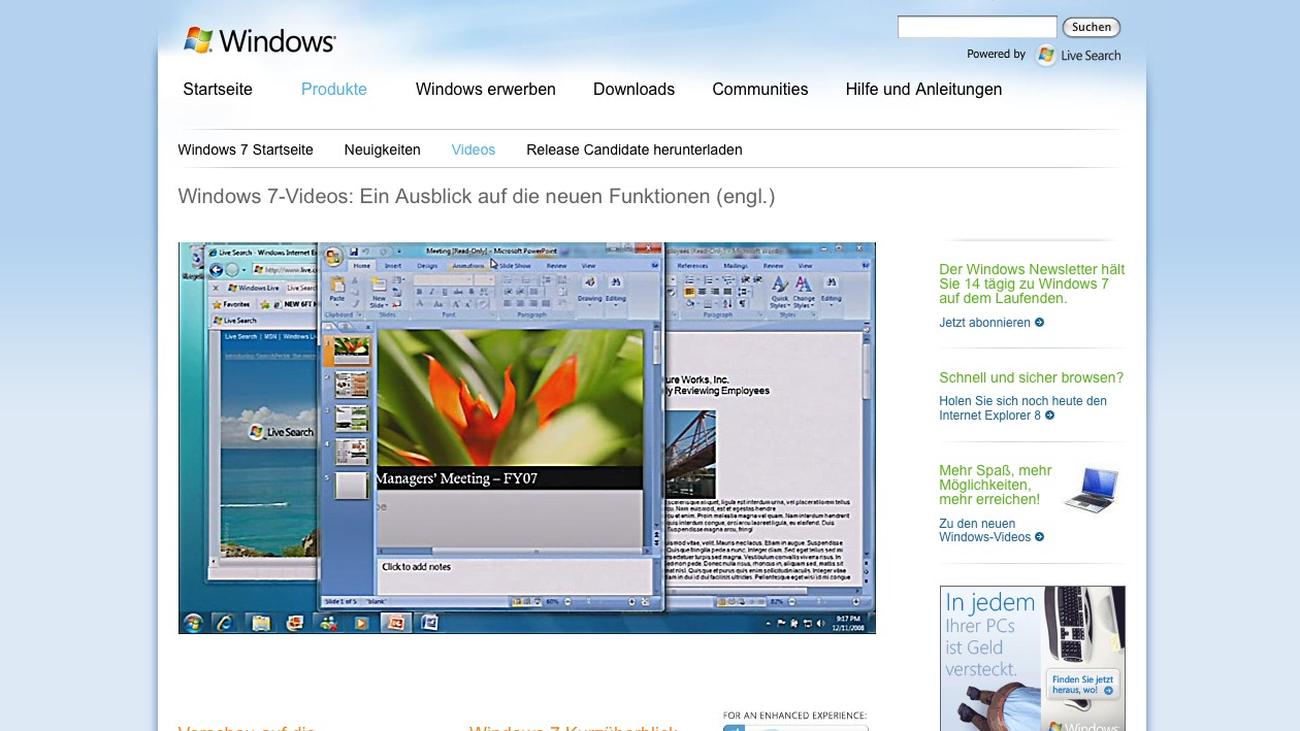Open the Produkte navigation item

click(334, 89)
